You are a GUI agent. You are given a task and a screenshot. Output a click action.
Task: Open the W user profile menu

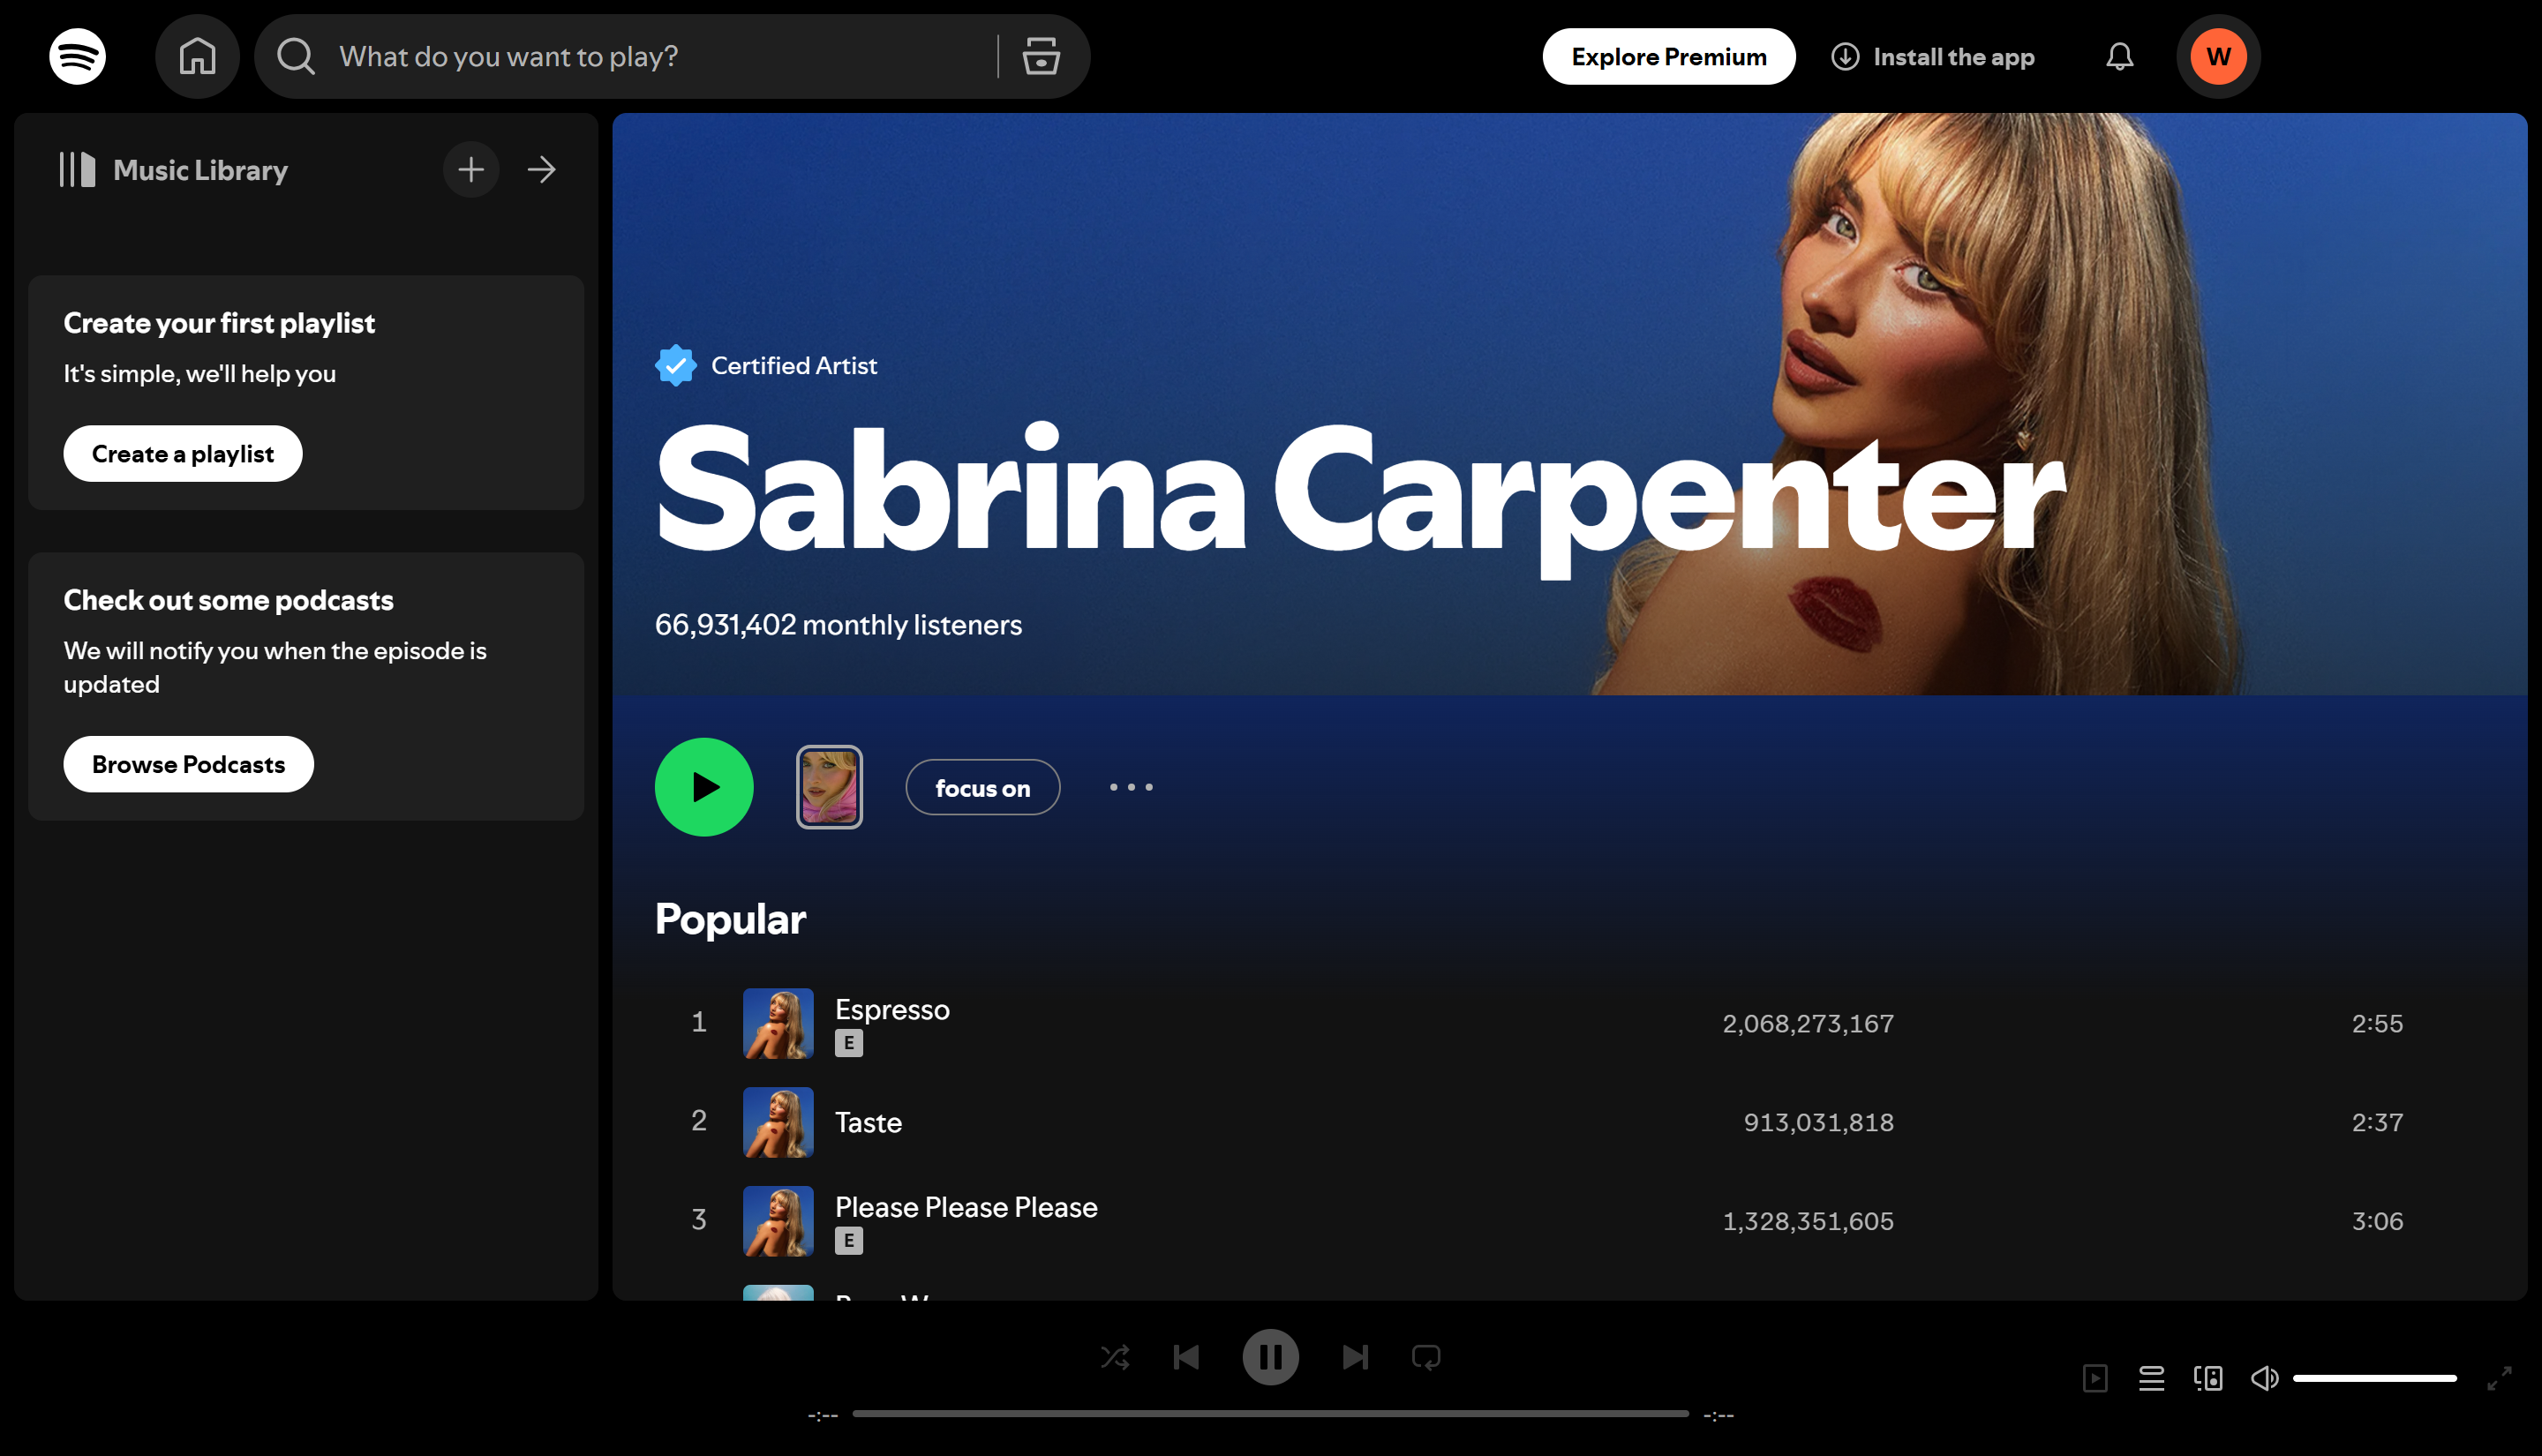[x=2218, y=57]
